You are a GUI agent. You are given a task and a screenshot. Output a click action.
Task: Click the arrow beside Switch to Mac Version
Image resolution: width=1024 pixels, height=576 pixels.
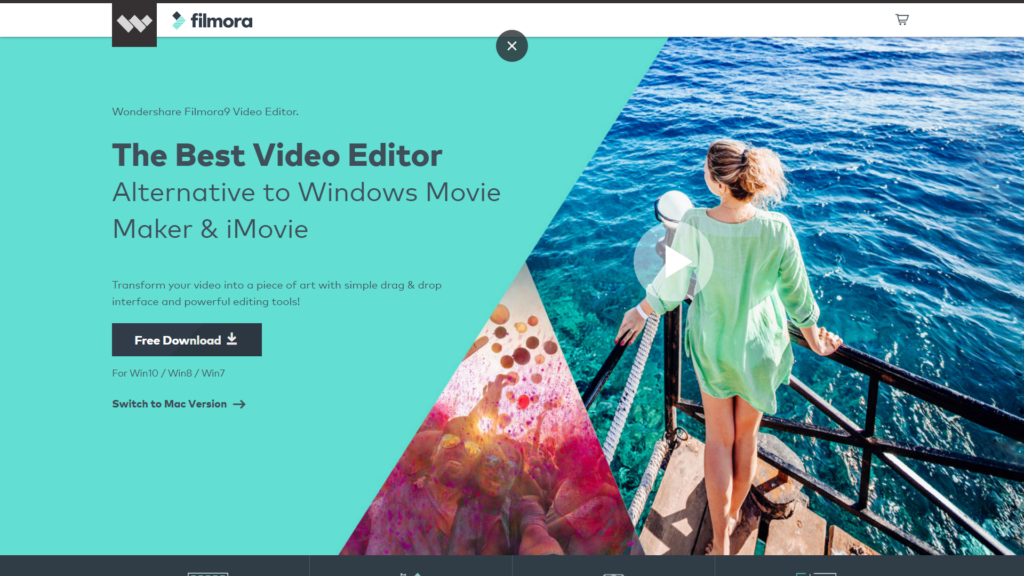(x=239, y=404)
